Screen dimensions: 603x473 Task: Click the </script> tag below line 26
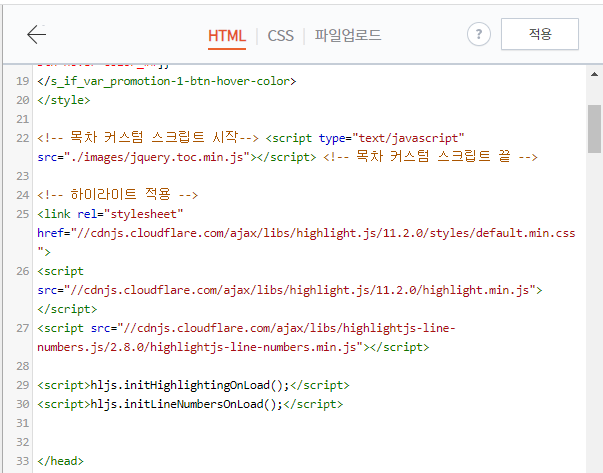pyautogui.click(x=67, y=309)
